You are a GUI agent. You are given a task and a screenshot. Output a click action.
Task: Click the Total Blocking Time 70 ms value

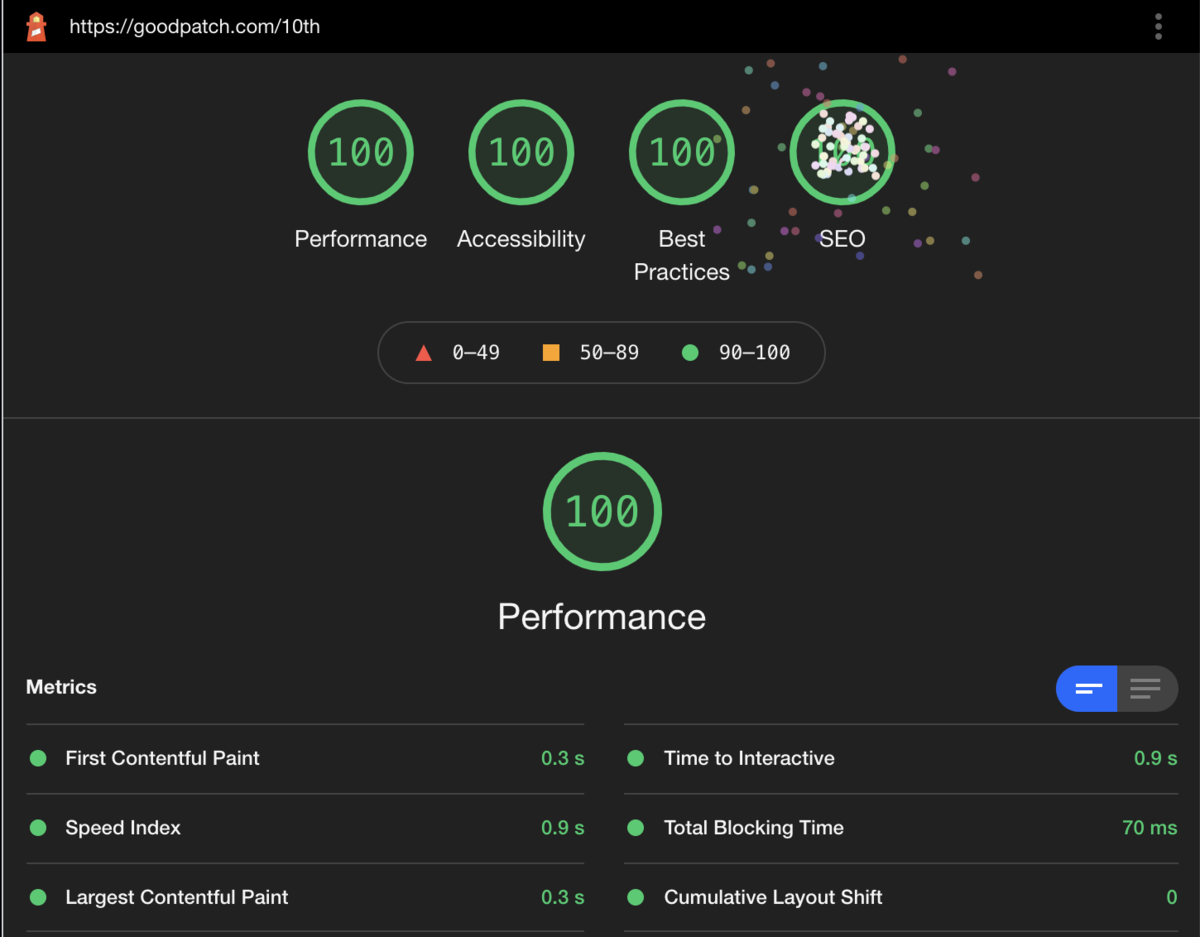point(1150,828)
